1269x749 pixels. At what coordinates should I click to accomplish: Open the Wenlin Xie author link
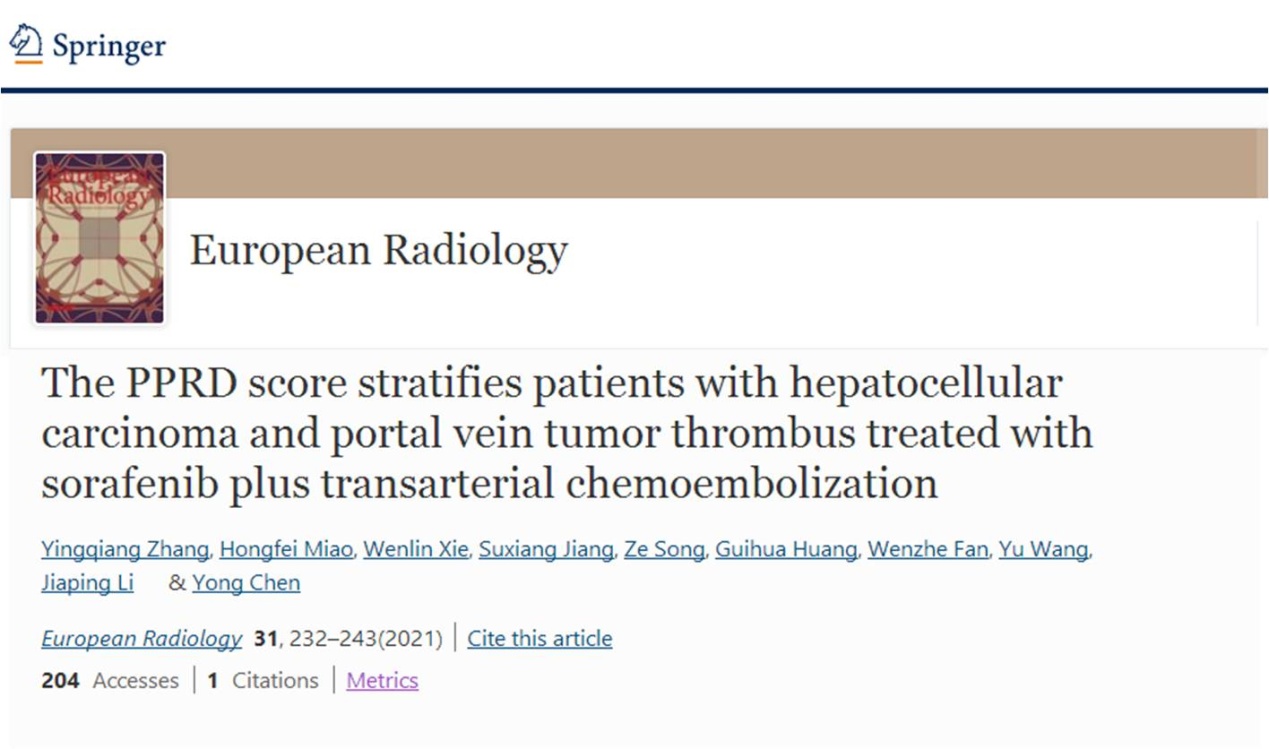(415, 549)
